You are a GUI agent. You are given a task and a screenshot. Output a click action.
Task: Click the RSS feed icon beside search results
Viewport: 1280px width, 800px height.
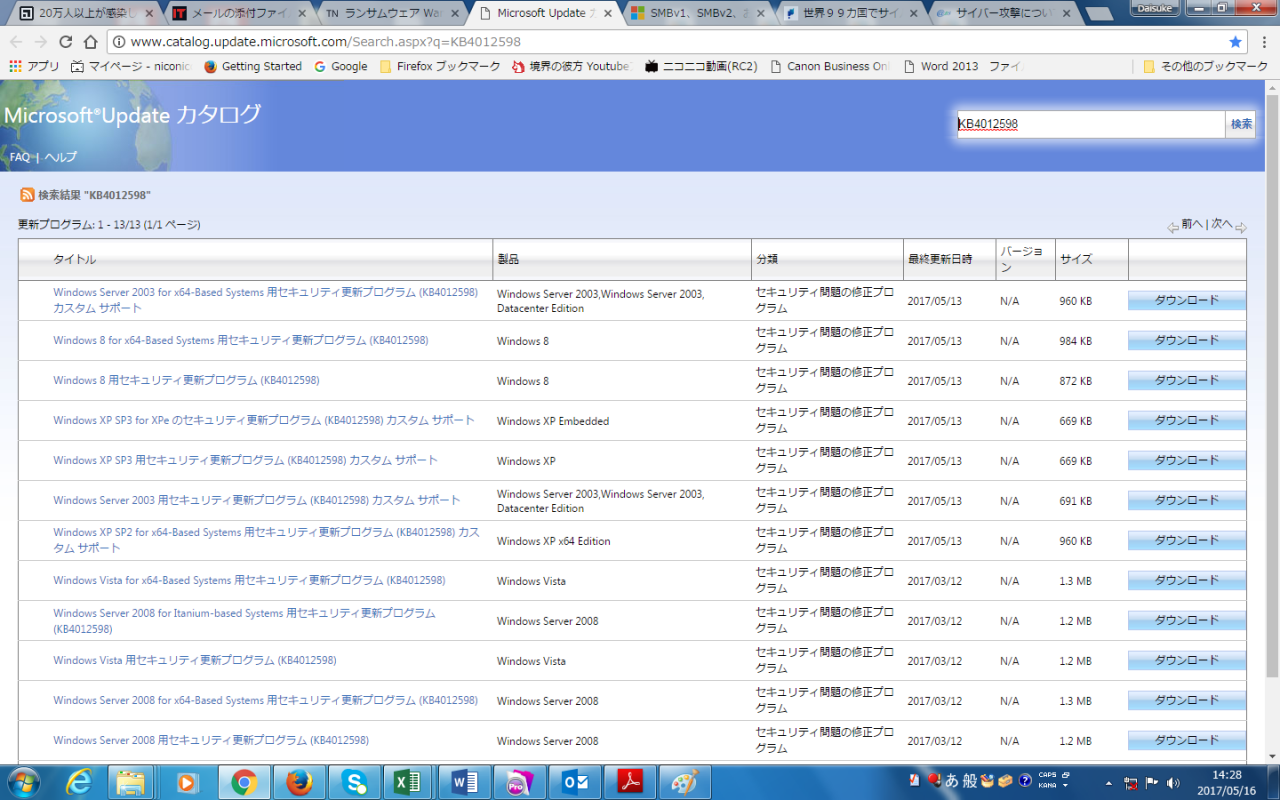27,195
